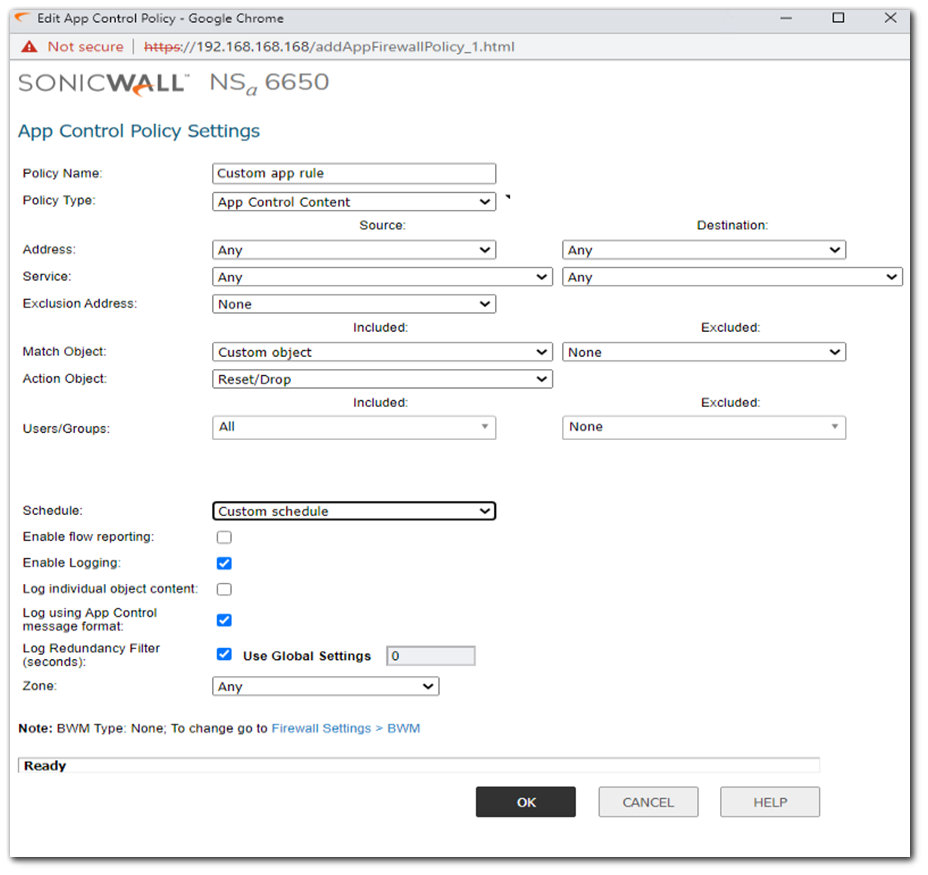Open the Excluded Users/Groups selector
The height and width of the screenshot is (875, 928).
(704, 427)
